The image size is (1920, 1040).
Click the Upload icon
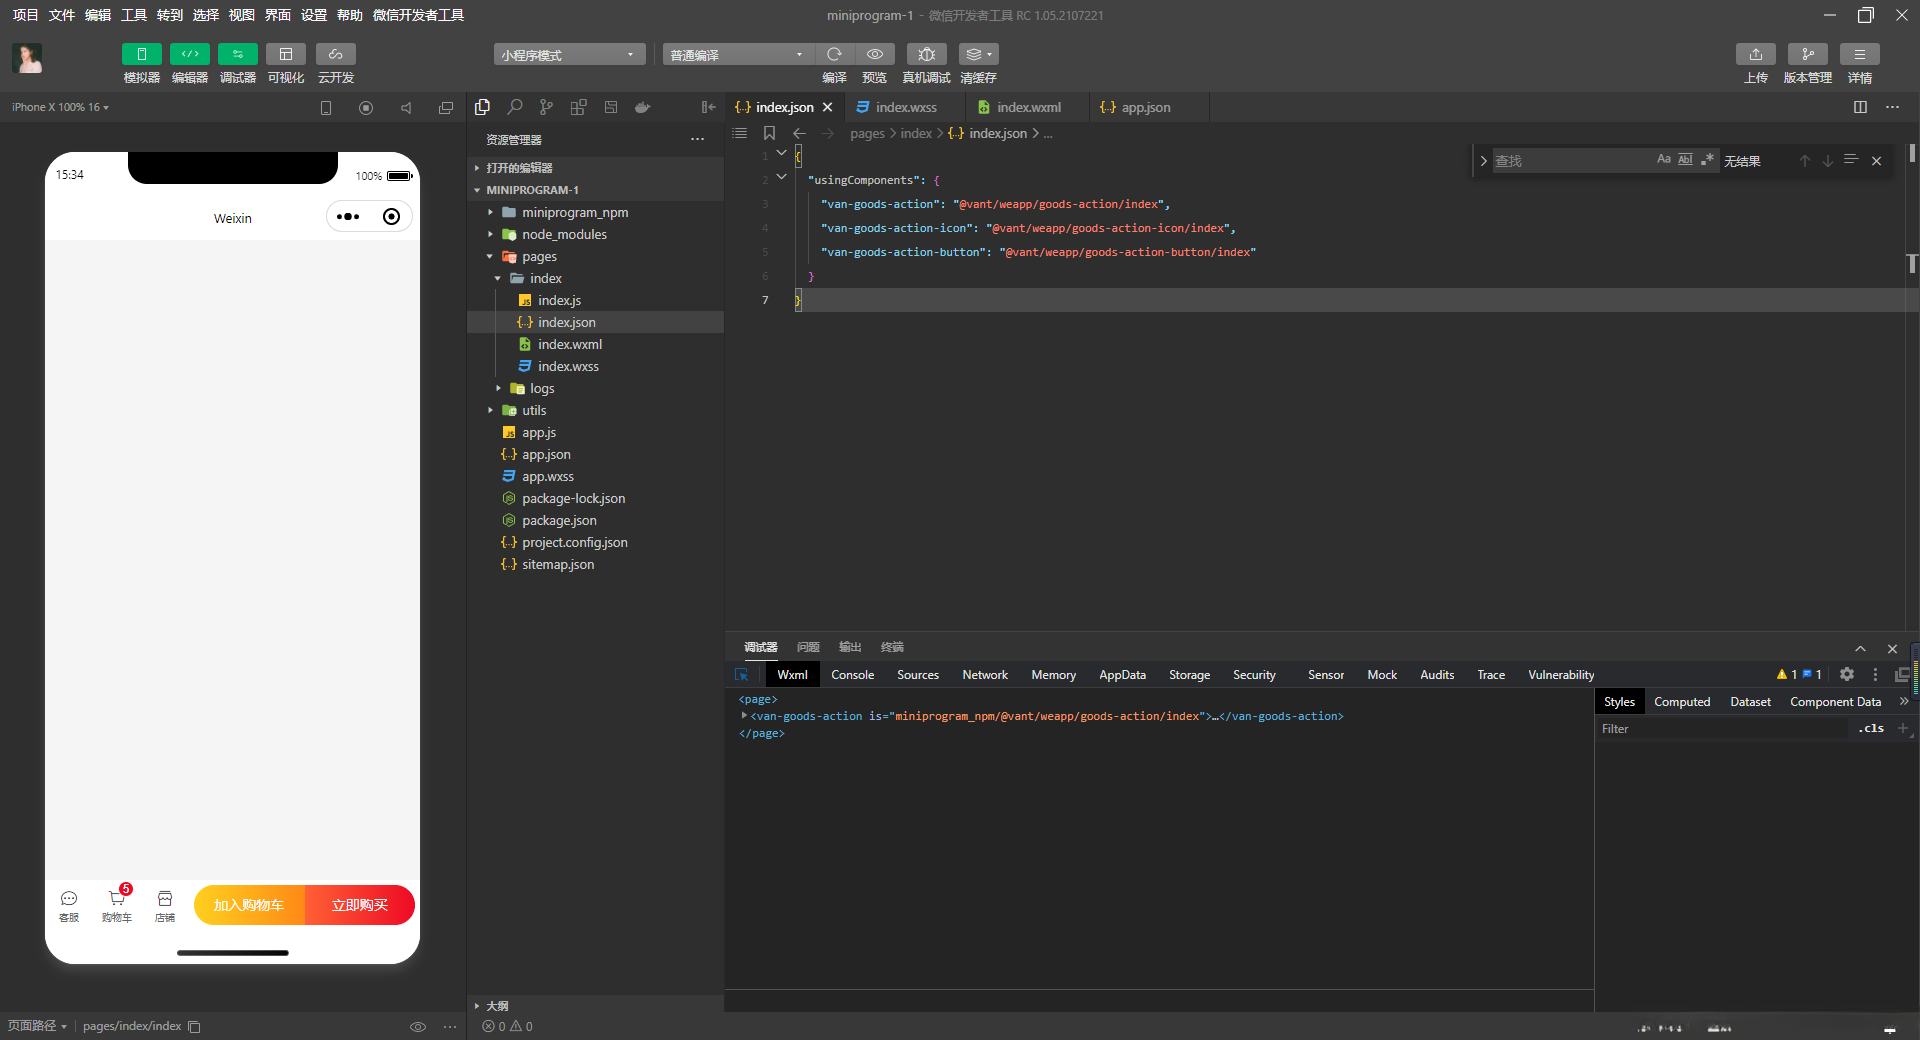(1755, 54)
